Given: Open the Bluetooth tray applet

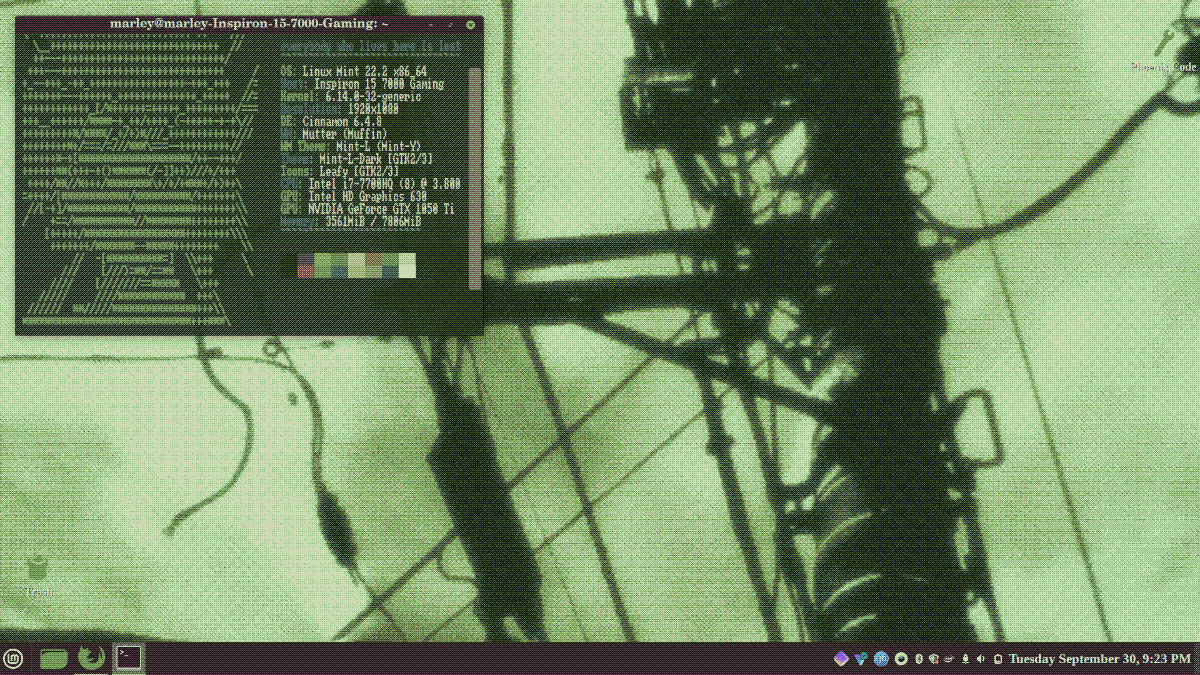Looking at the screenshot, I should click(919, 659).
